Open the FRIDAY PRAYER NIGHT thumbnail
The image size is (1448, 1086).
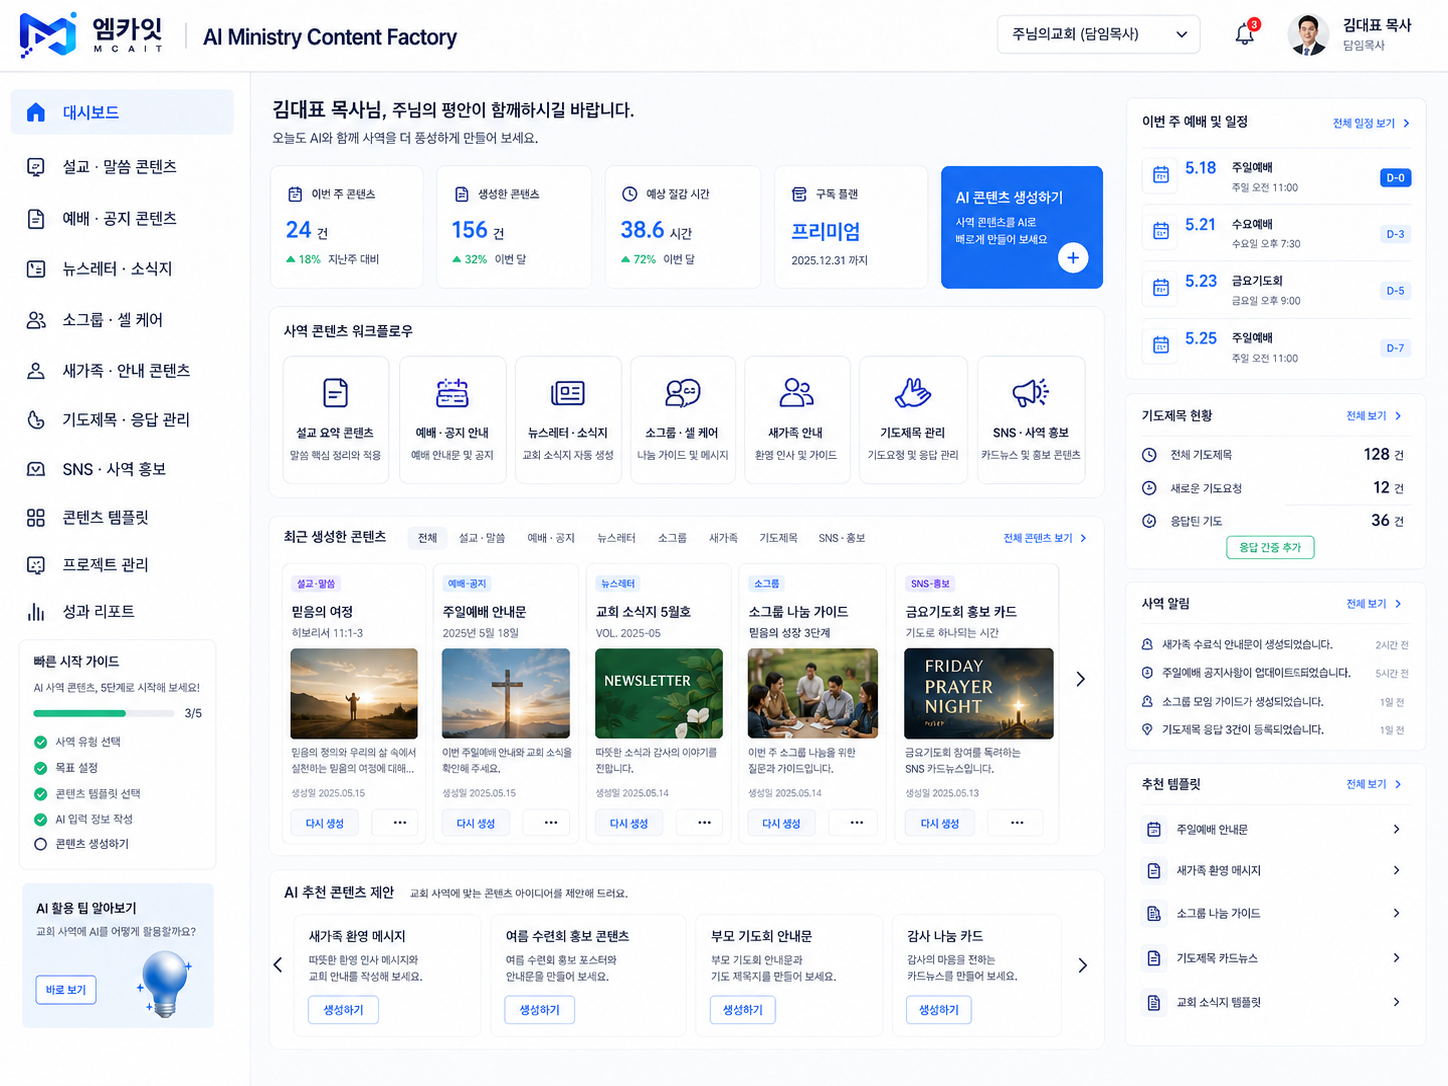pos(978,693)
